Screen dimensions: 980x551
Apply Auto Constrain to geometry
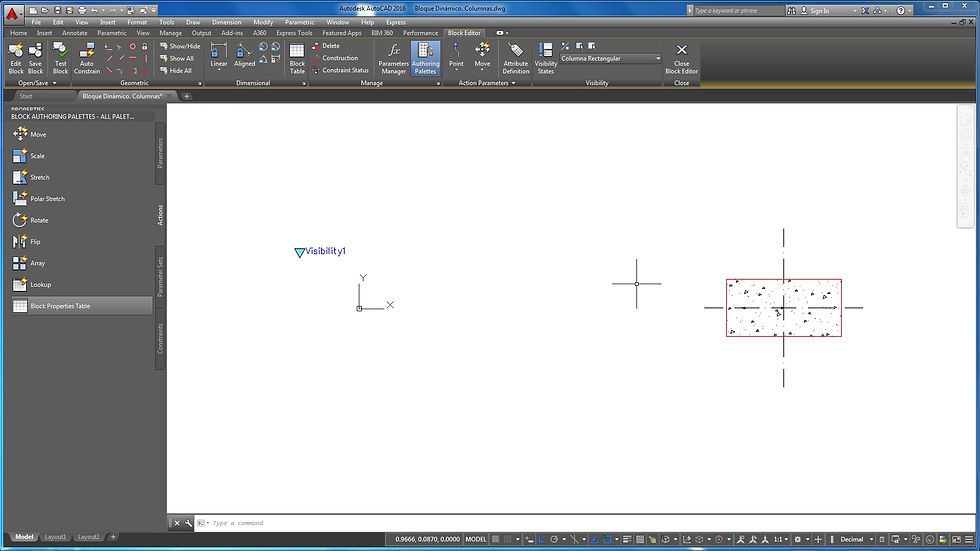[87, 58]
